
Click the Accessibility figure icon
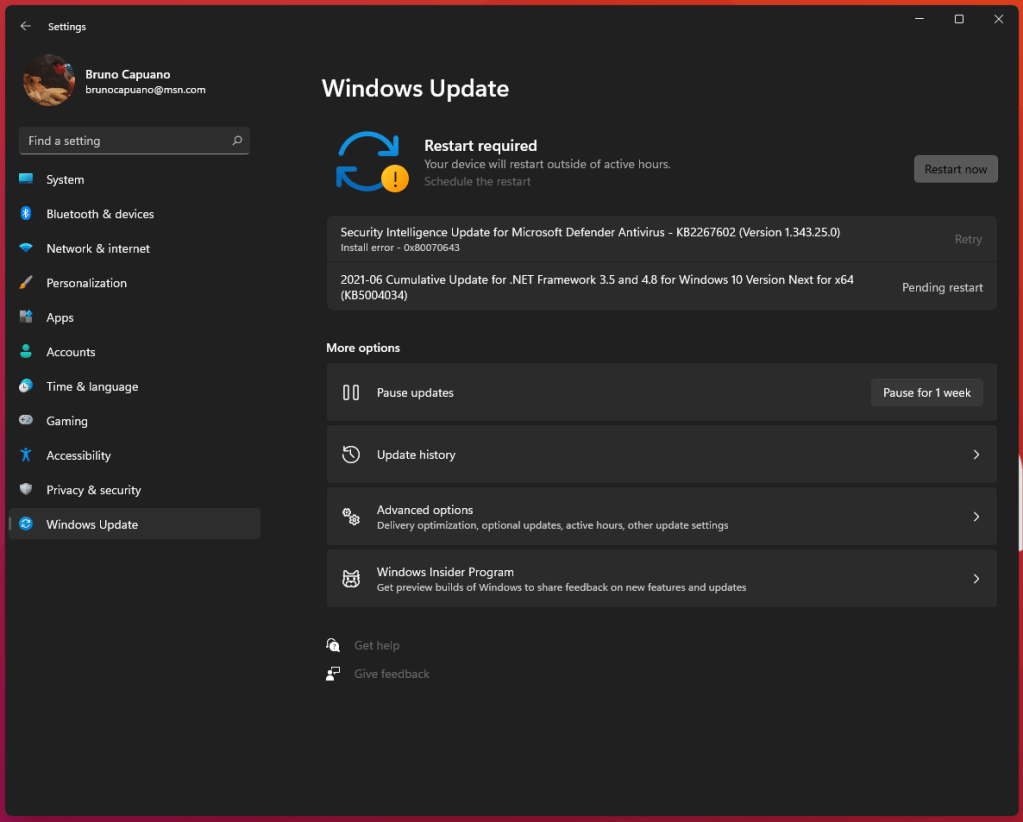[x=26, y=456]
